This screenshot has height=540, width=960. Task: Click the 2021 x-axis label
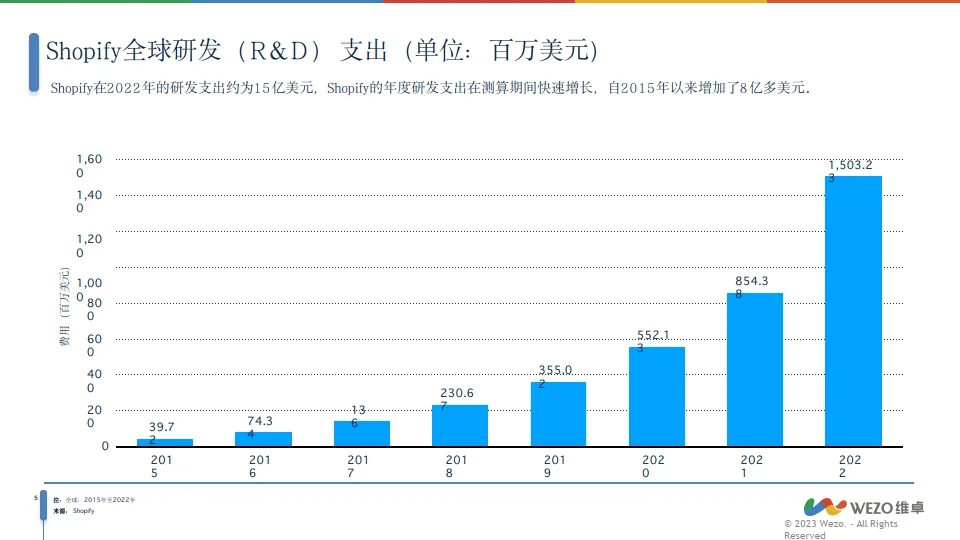(x=751, y=466)
